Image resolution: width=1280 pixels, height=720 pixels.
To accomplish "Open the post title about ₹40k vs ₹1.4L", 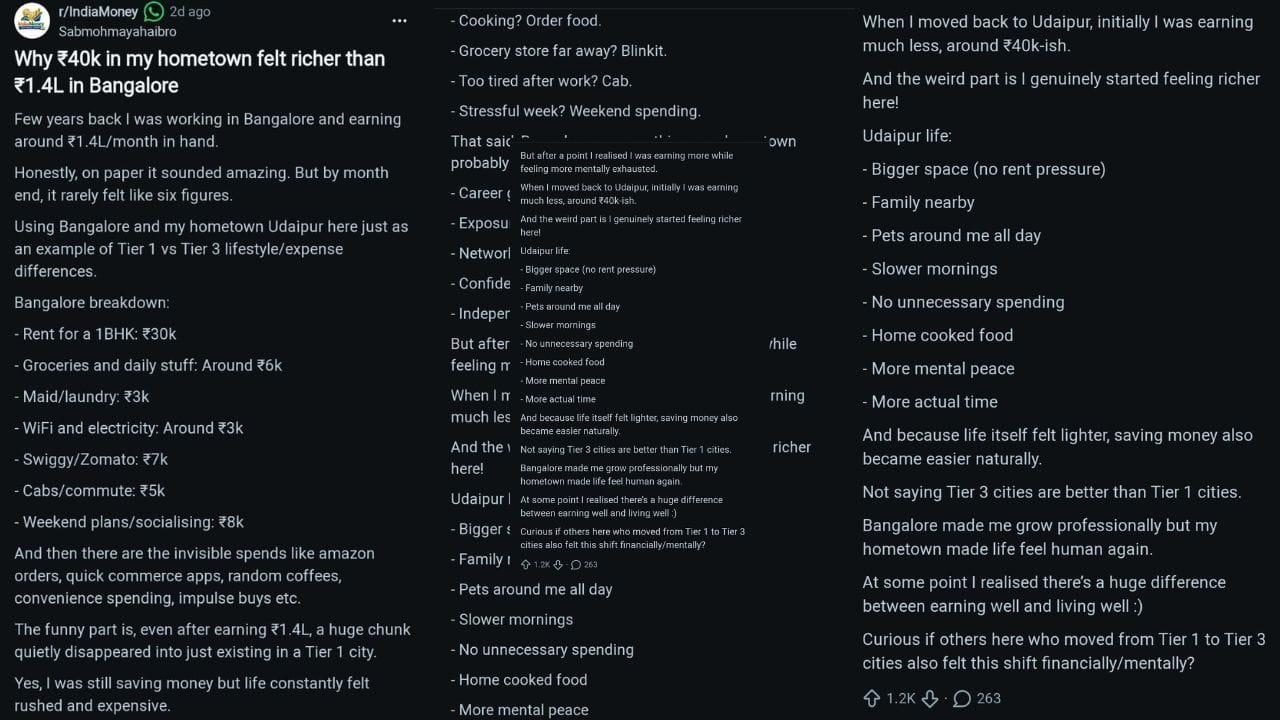I will pyautogui.click(x=200, y=72).
